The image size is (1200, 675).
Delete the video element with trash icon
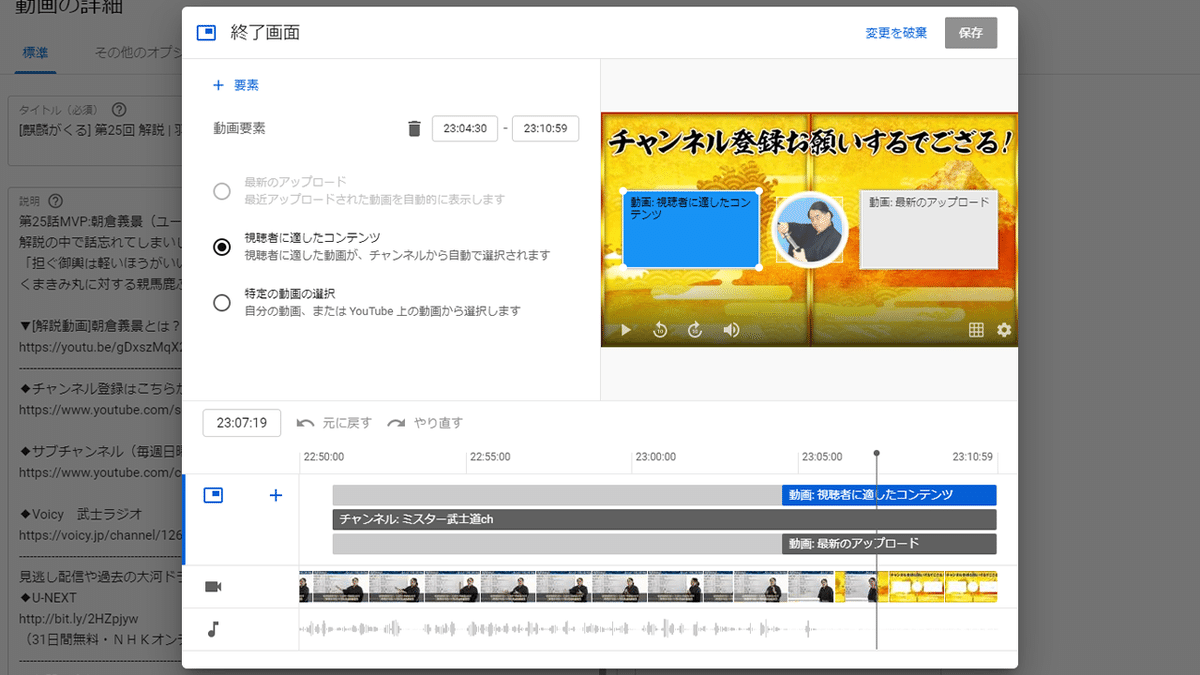click(414, 129)
